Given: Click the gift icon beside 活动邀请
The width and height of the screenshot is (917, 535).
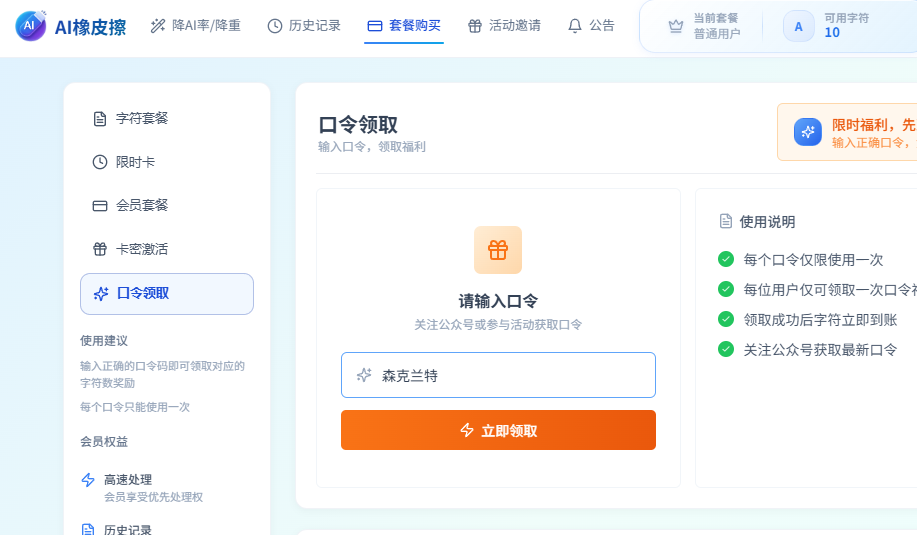Looking at the screenshot, I should pos(475,26).
